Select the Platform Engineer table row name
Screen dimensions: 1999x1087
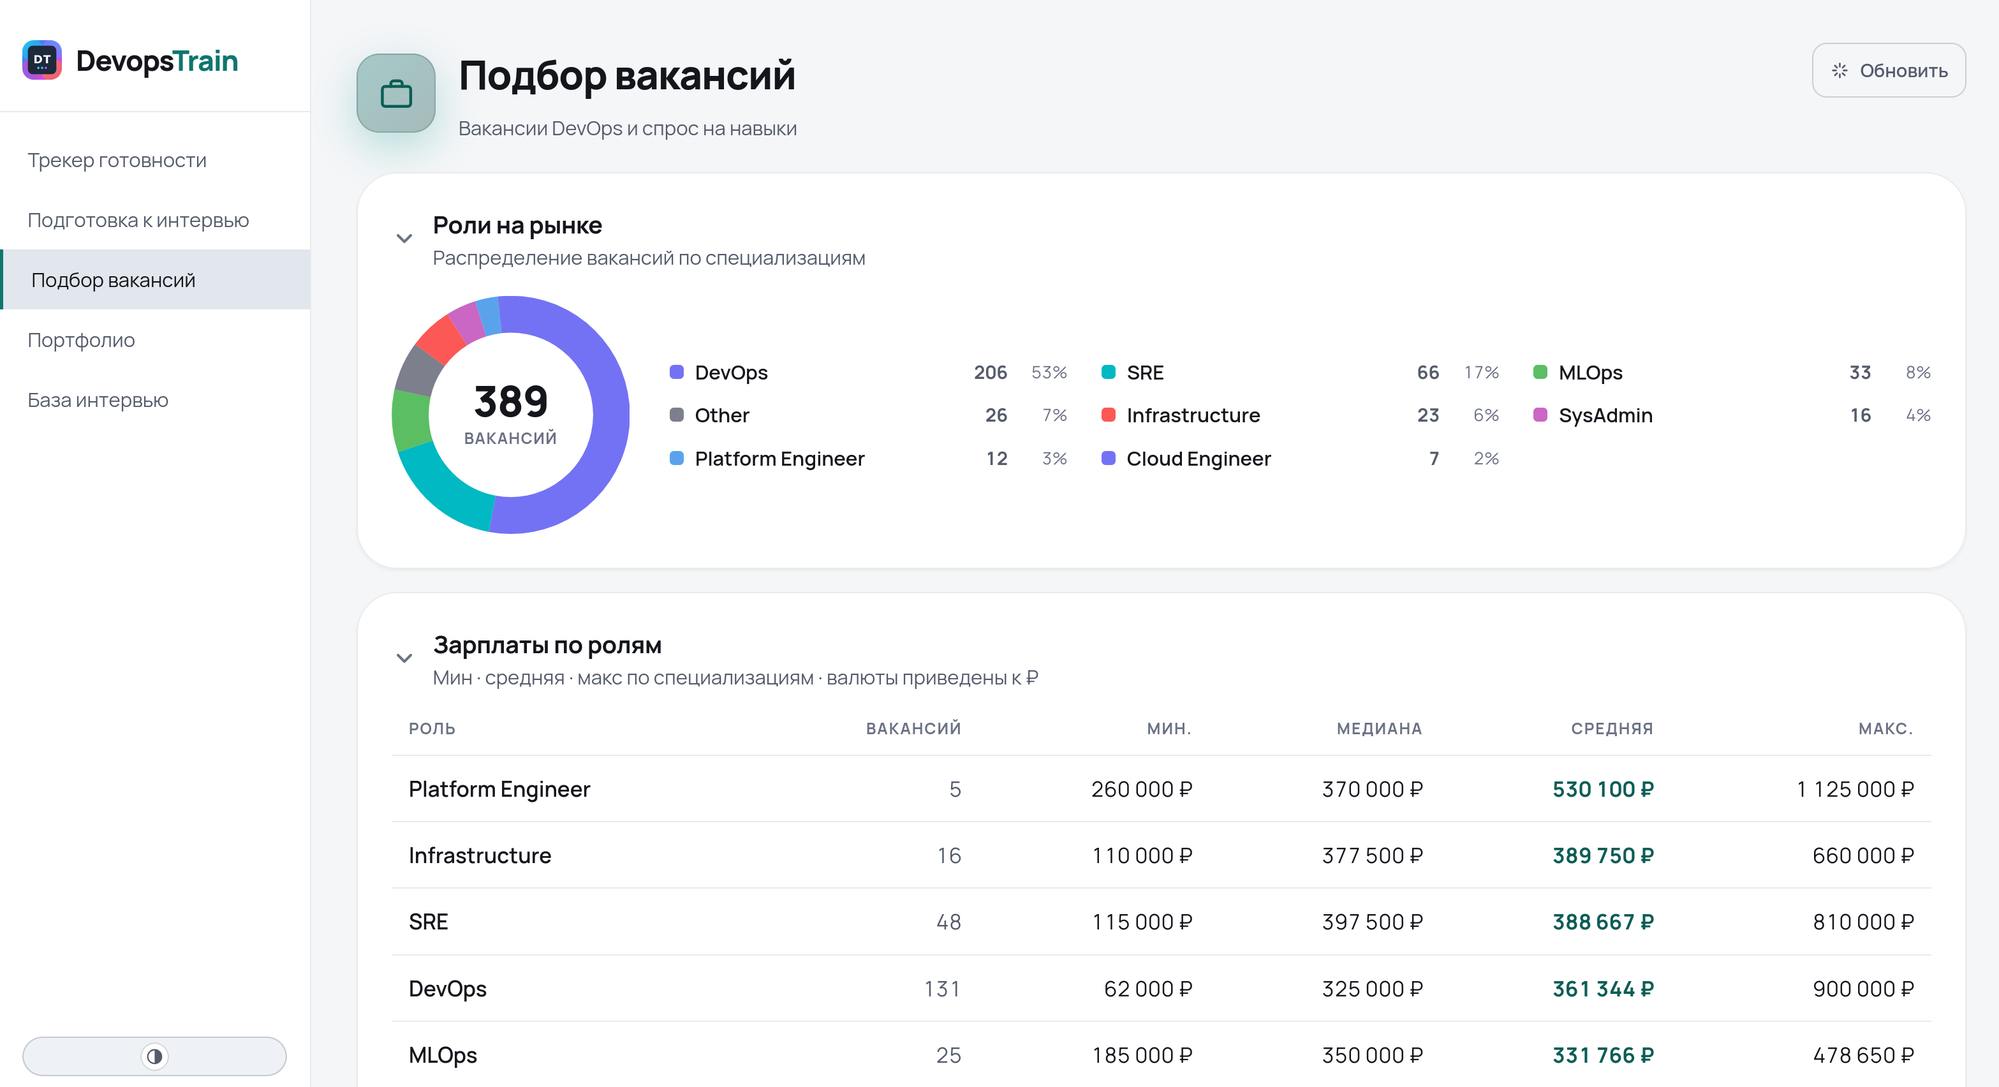pyautogui.click(x=499, y=789)
